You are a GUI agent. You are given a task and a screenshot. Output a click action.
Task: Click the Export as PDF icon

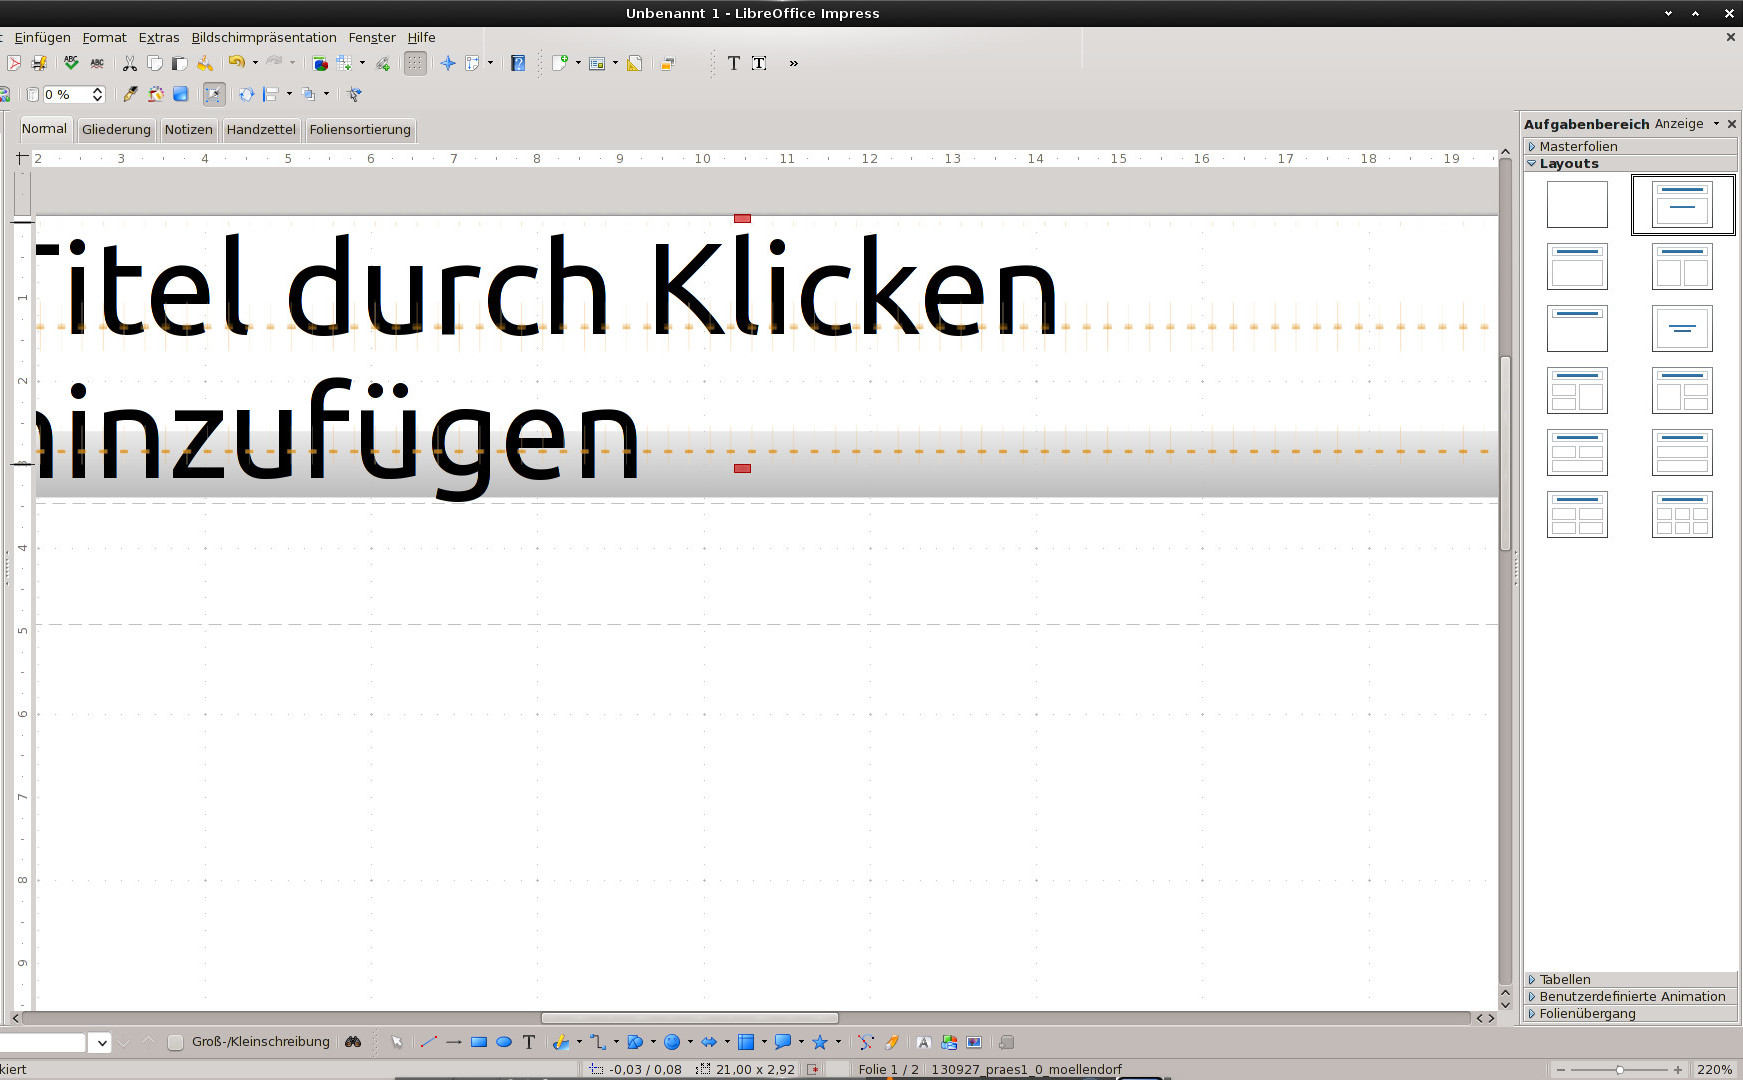tap(13, 63)
